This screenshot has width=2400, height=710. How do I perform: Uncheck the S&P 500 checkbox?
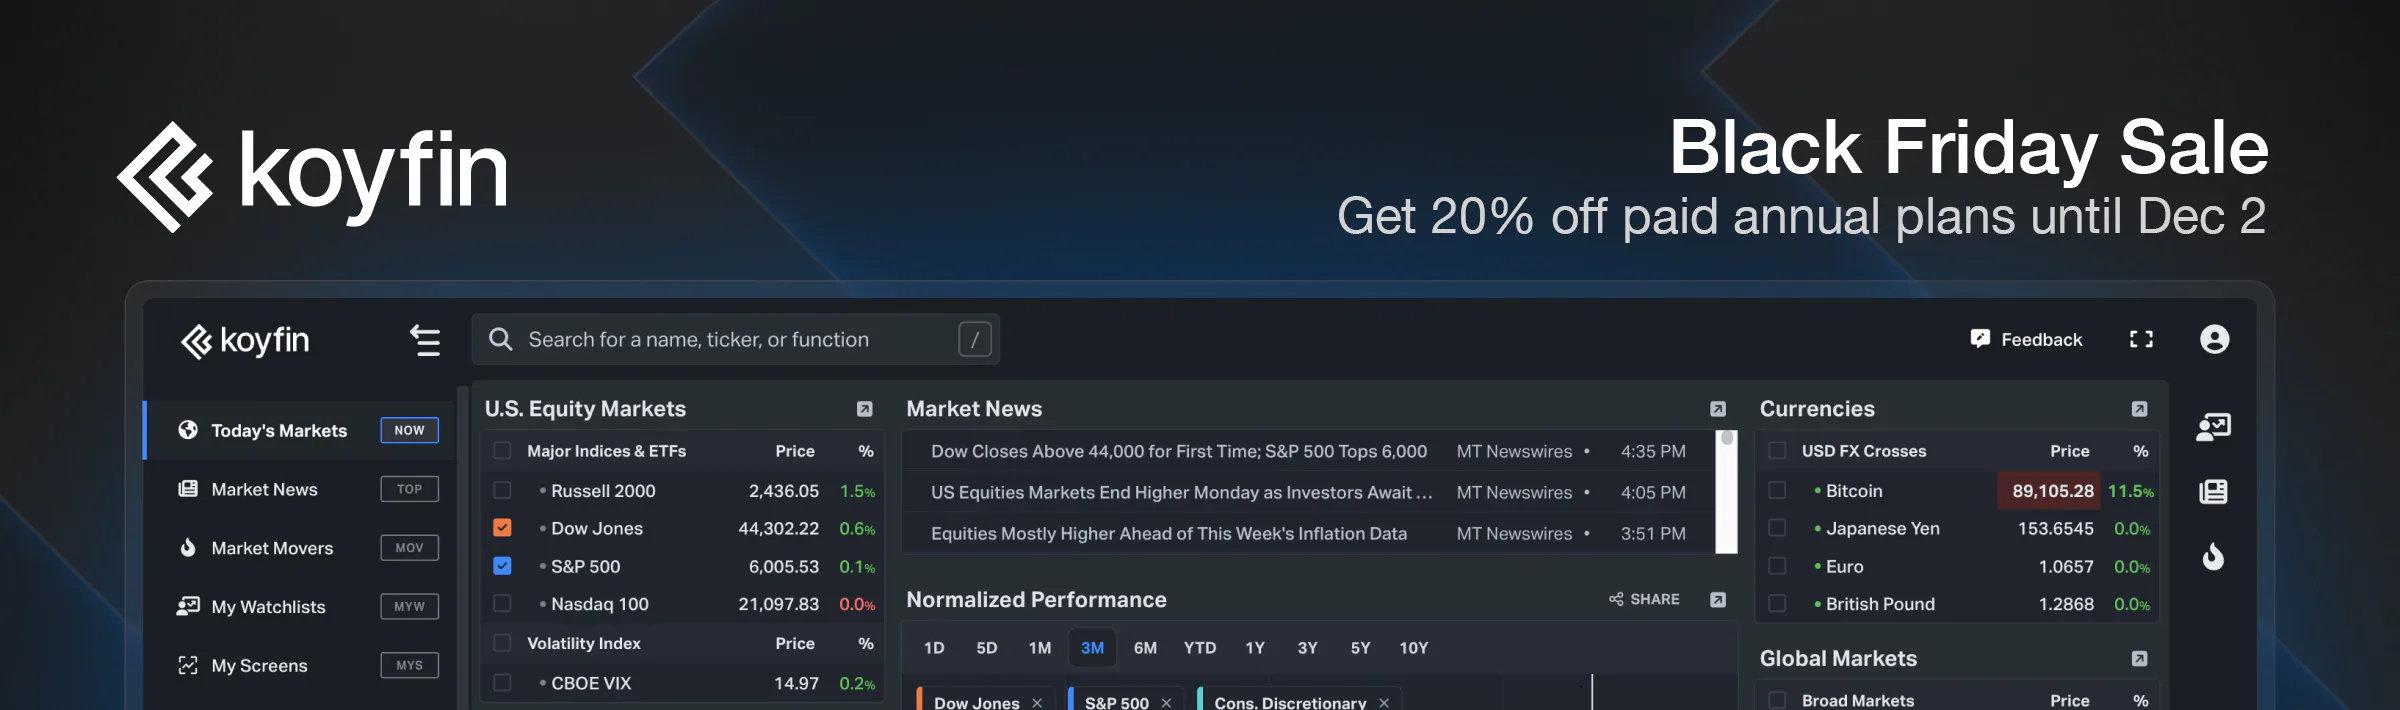(503, 566)
